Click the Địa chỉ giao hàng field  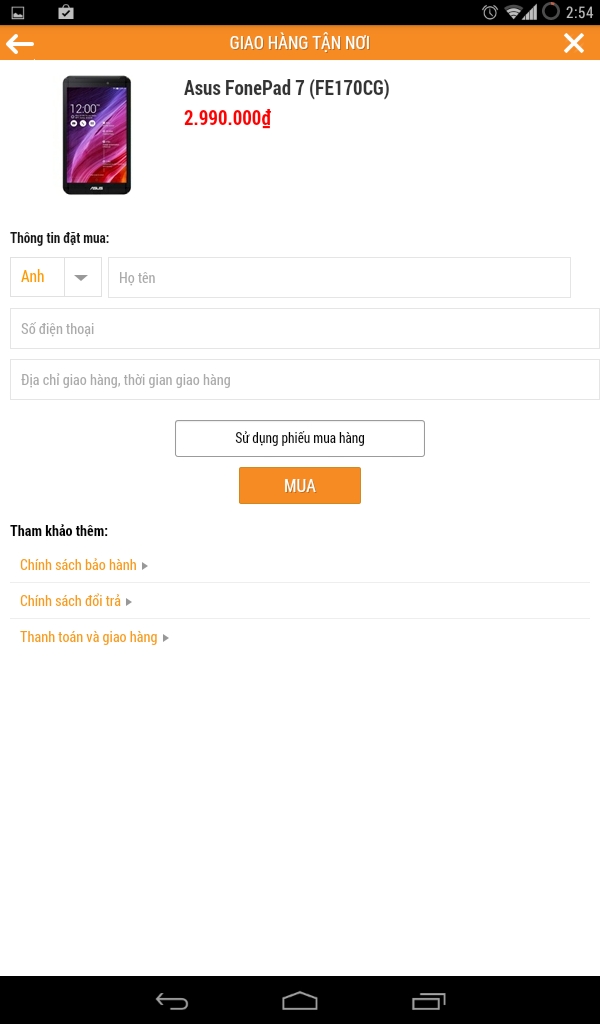[x=304, y=379]
